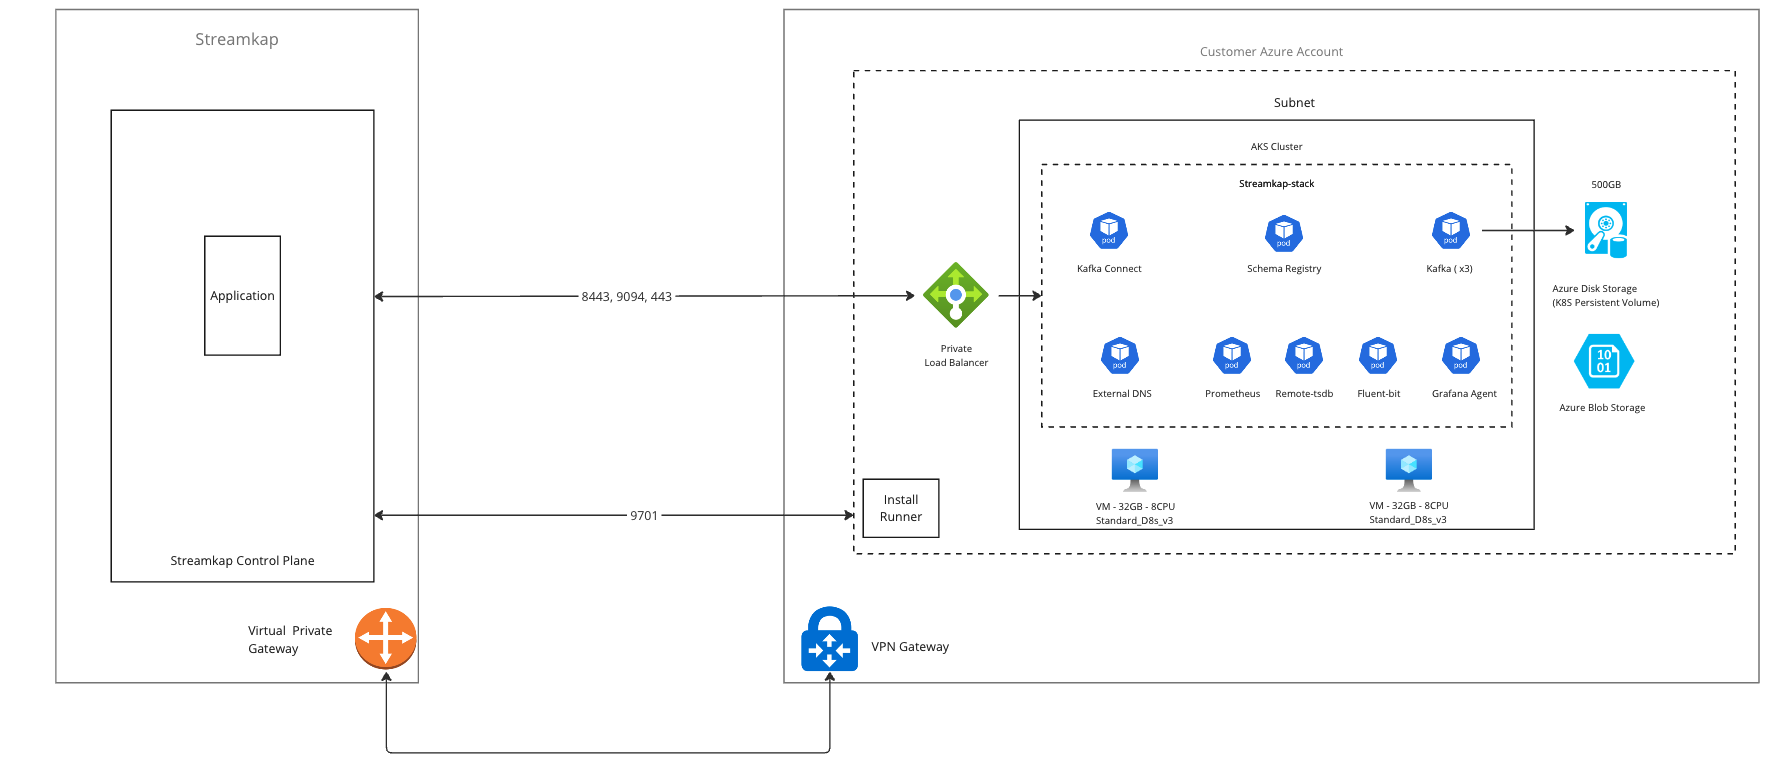Image resolution: width=1772 pixels, height=767 pixels.
Task: Select the Private Load Balancer icon
Action: point(956,295)
